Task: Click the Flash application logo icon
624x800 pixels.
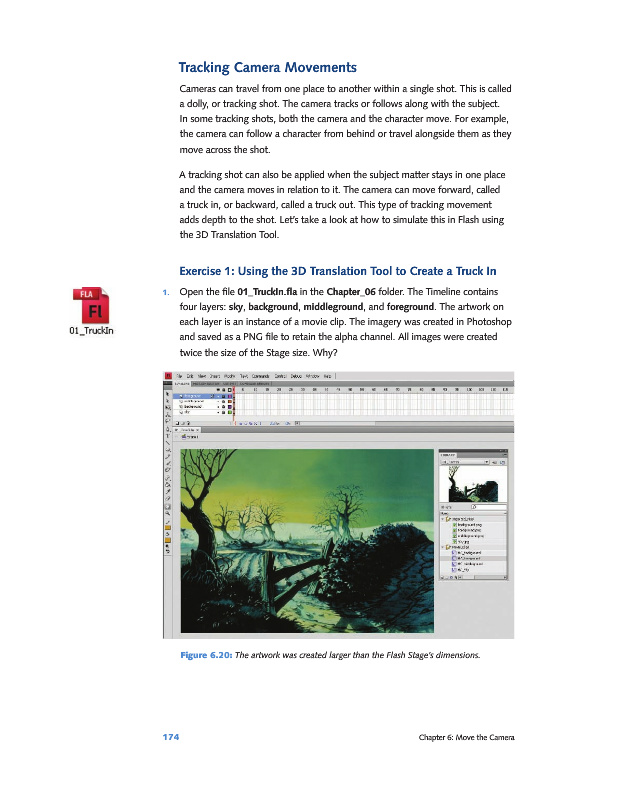Action: click(167, 375)
